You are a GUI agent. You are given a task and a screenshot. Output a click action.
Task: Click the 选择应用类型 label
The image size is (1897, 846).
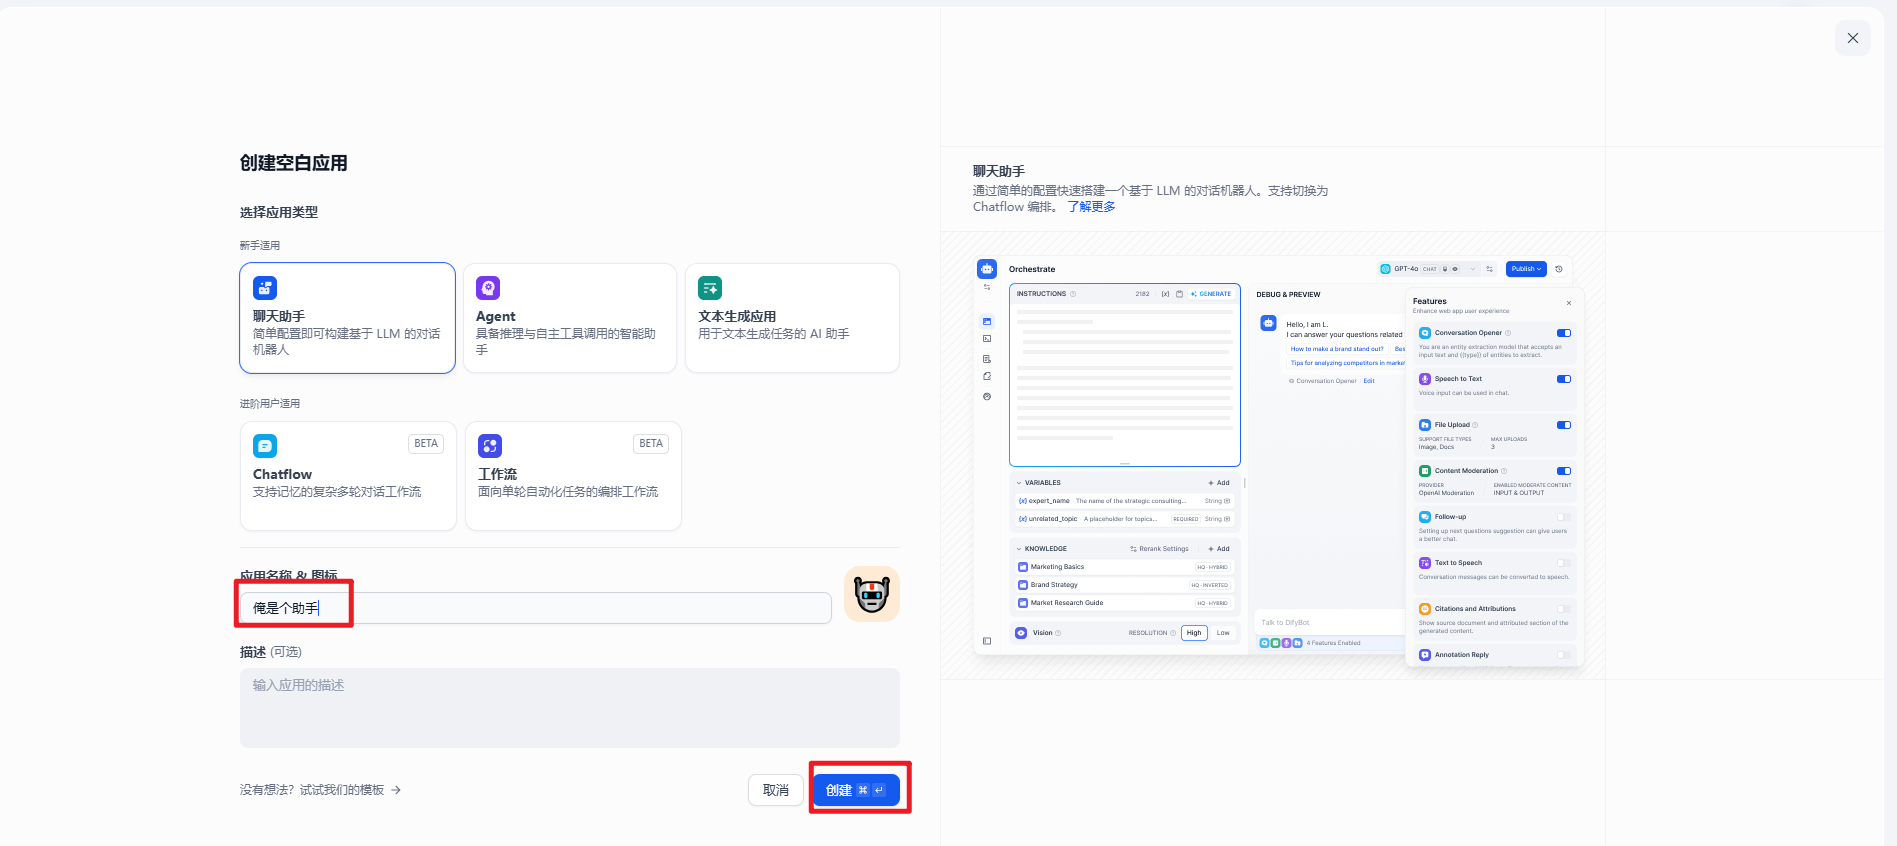279,212
